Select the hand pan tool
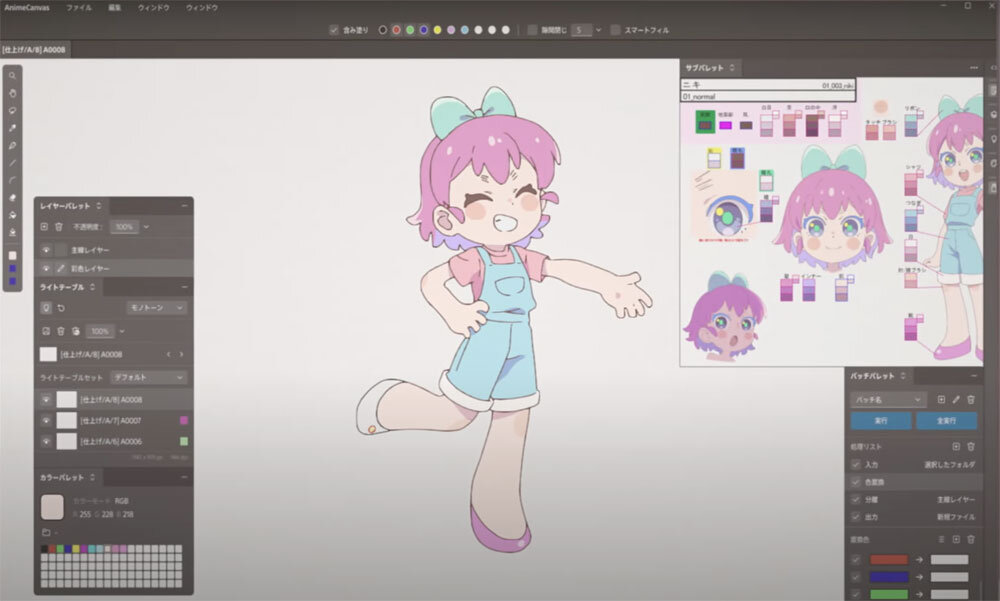 [x=12, y=93]
